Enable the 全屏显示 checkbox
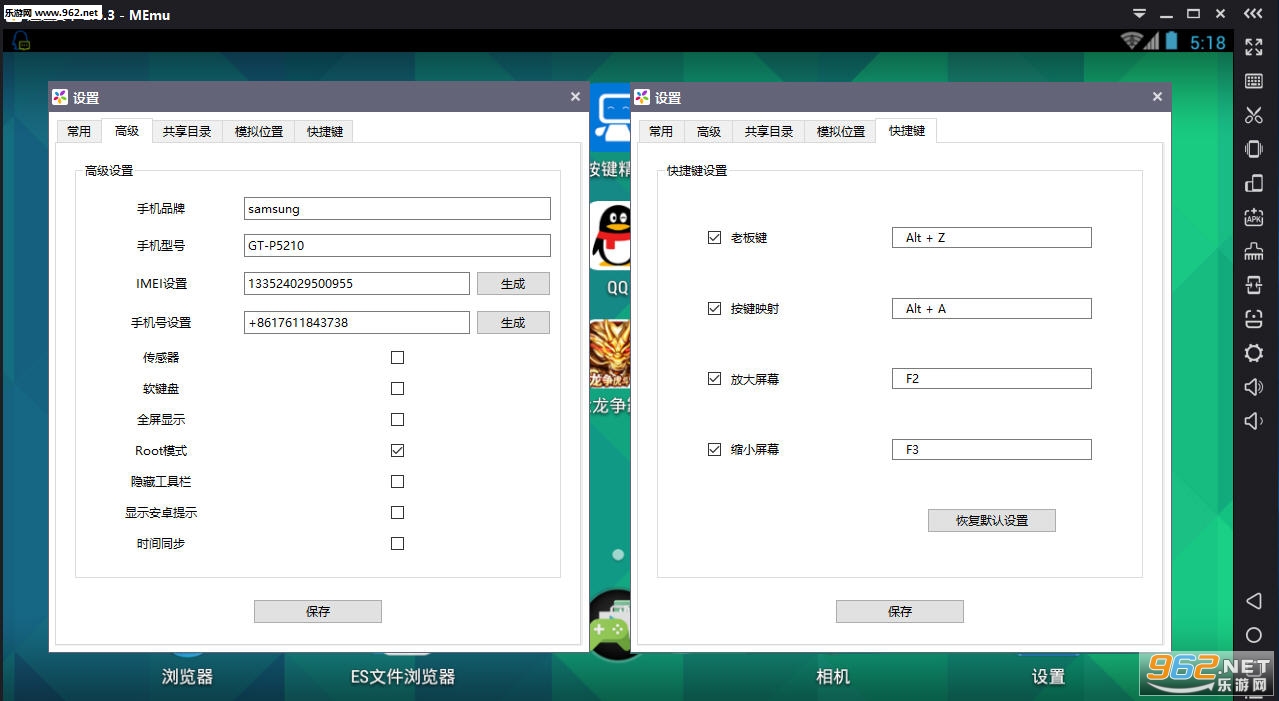1279x701 pixels. point(397,419)
